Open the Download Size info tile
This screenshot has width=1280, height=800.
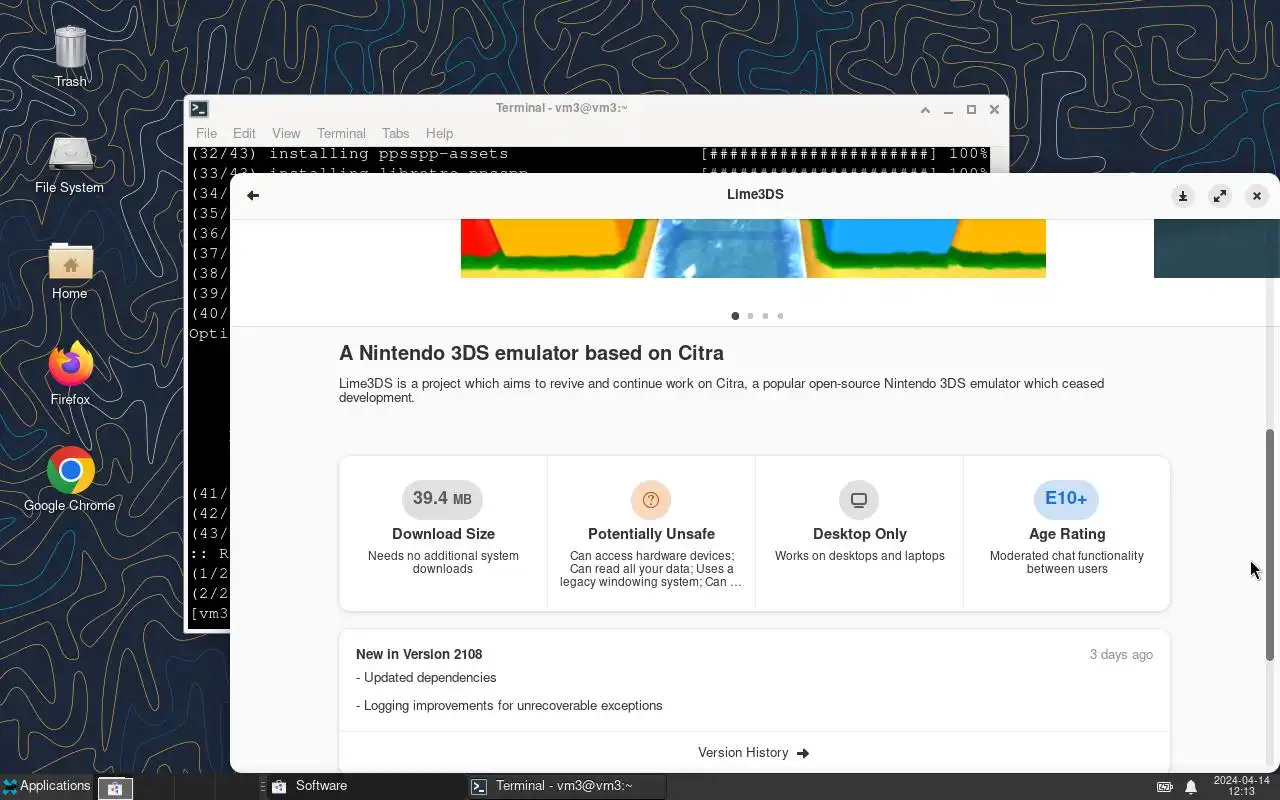click(x=443, y=533)
